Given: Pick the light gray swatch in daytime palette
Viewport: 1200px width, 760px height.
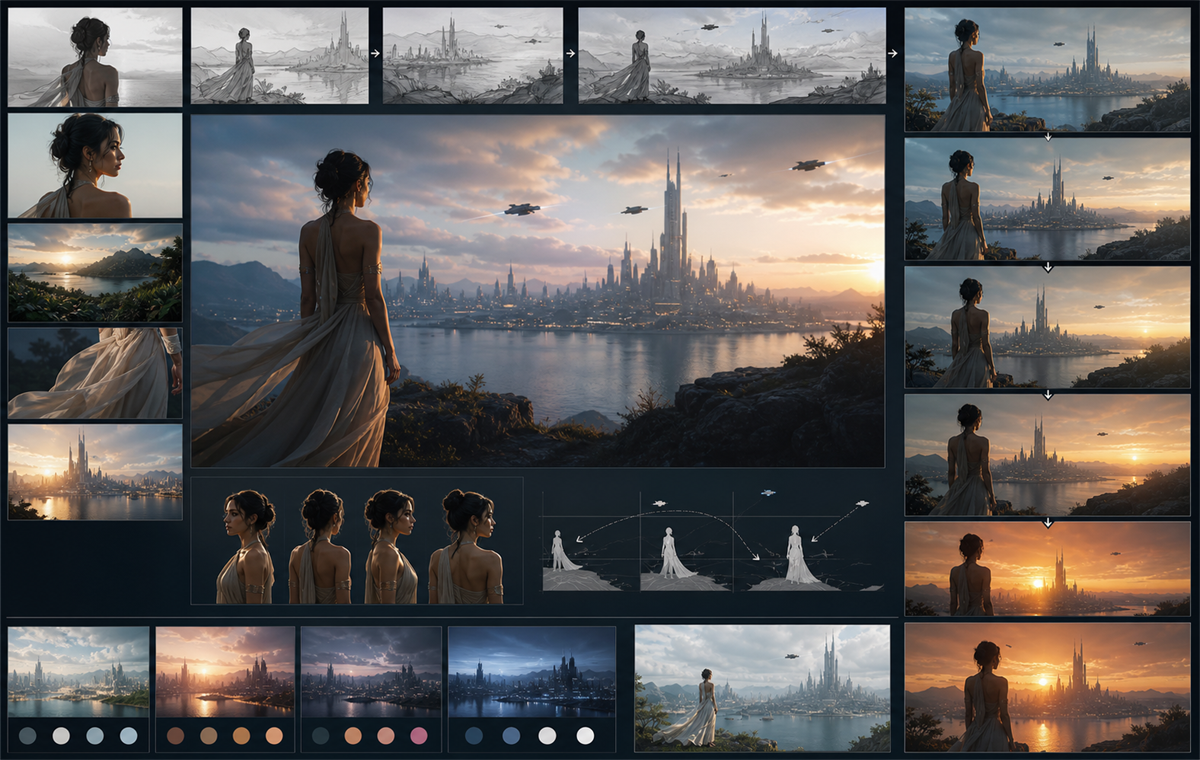Looking at the screenshot, I should tap(61, 735).
